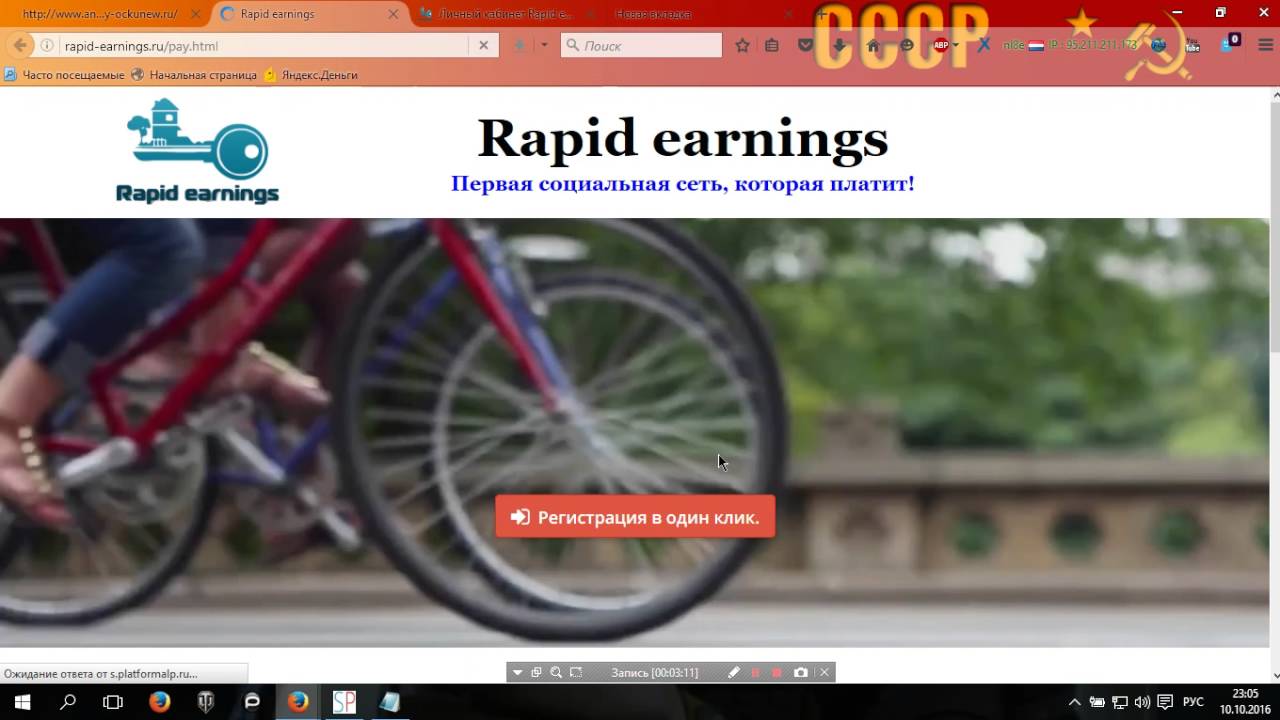Open the Windows taskbar search icon
This screenshot has width=1280, height=720.
[68, 702]
